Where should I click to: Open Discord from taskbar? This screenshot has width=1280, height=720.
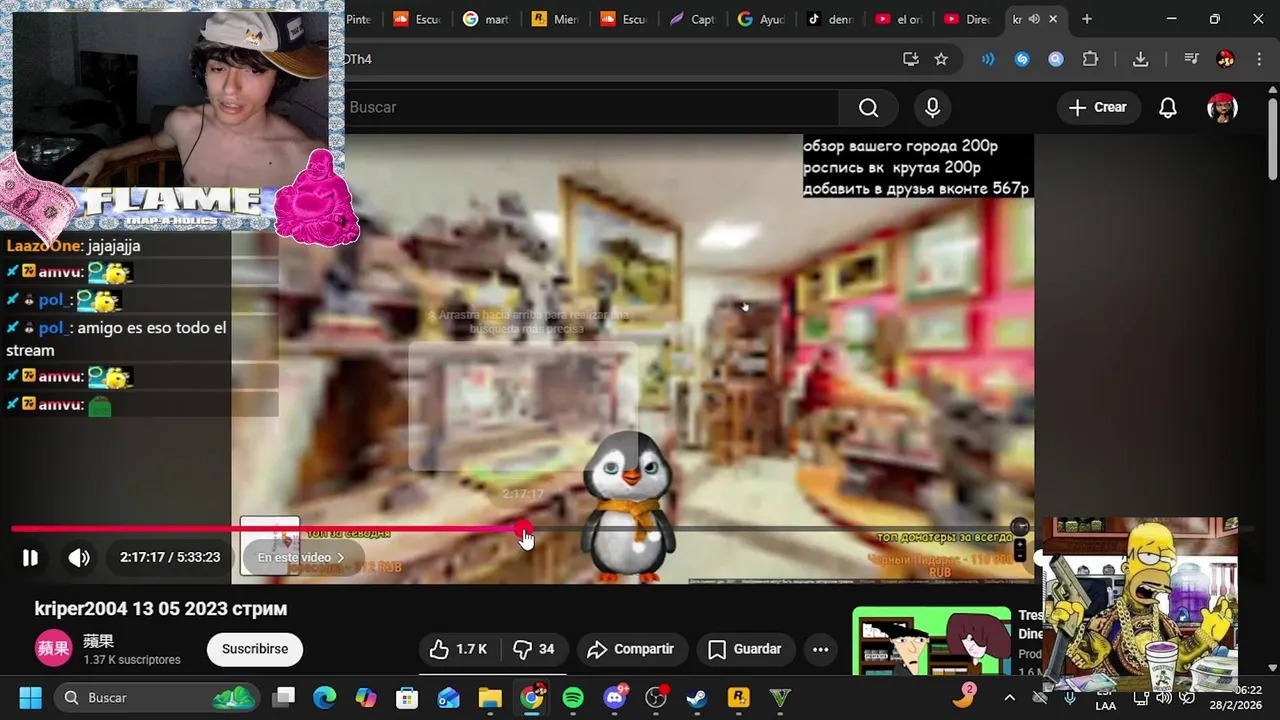click(x=615, y=698)
